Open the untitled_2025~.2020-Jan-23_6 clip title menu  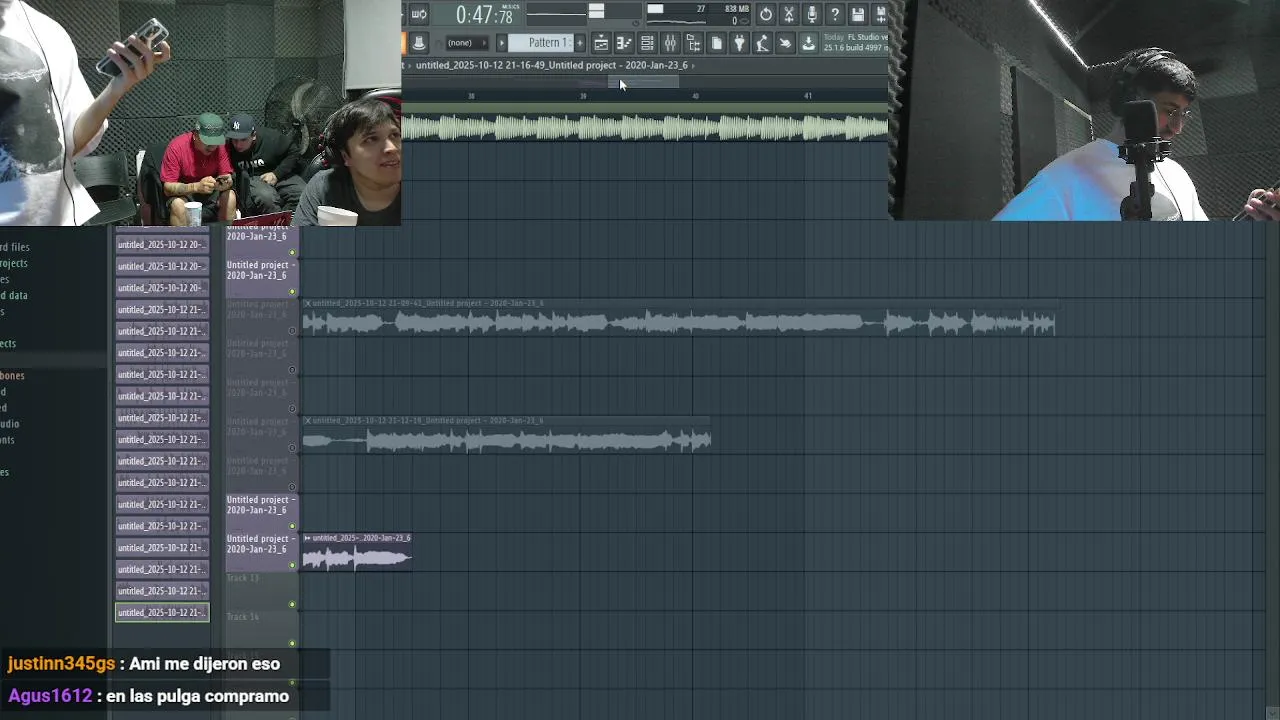pos(361,538)
